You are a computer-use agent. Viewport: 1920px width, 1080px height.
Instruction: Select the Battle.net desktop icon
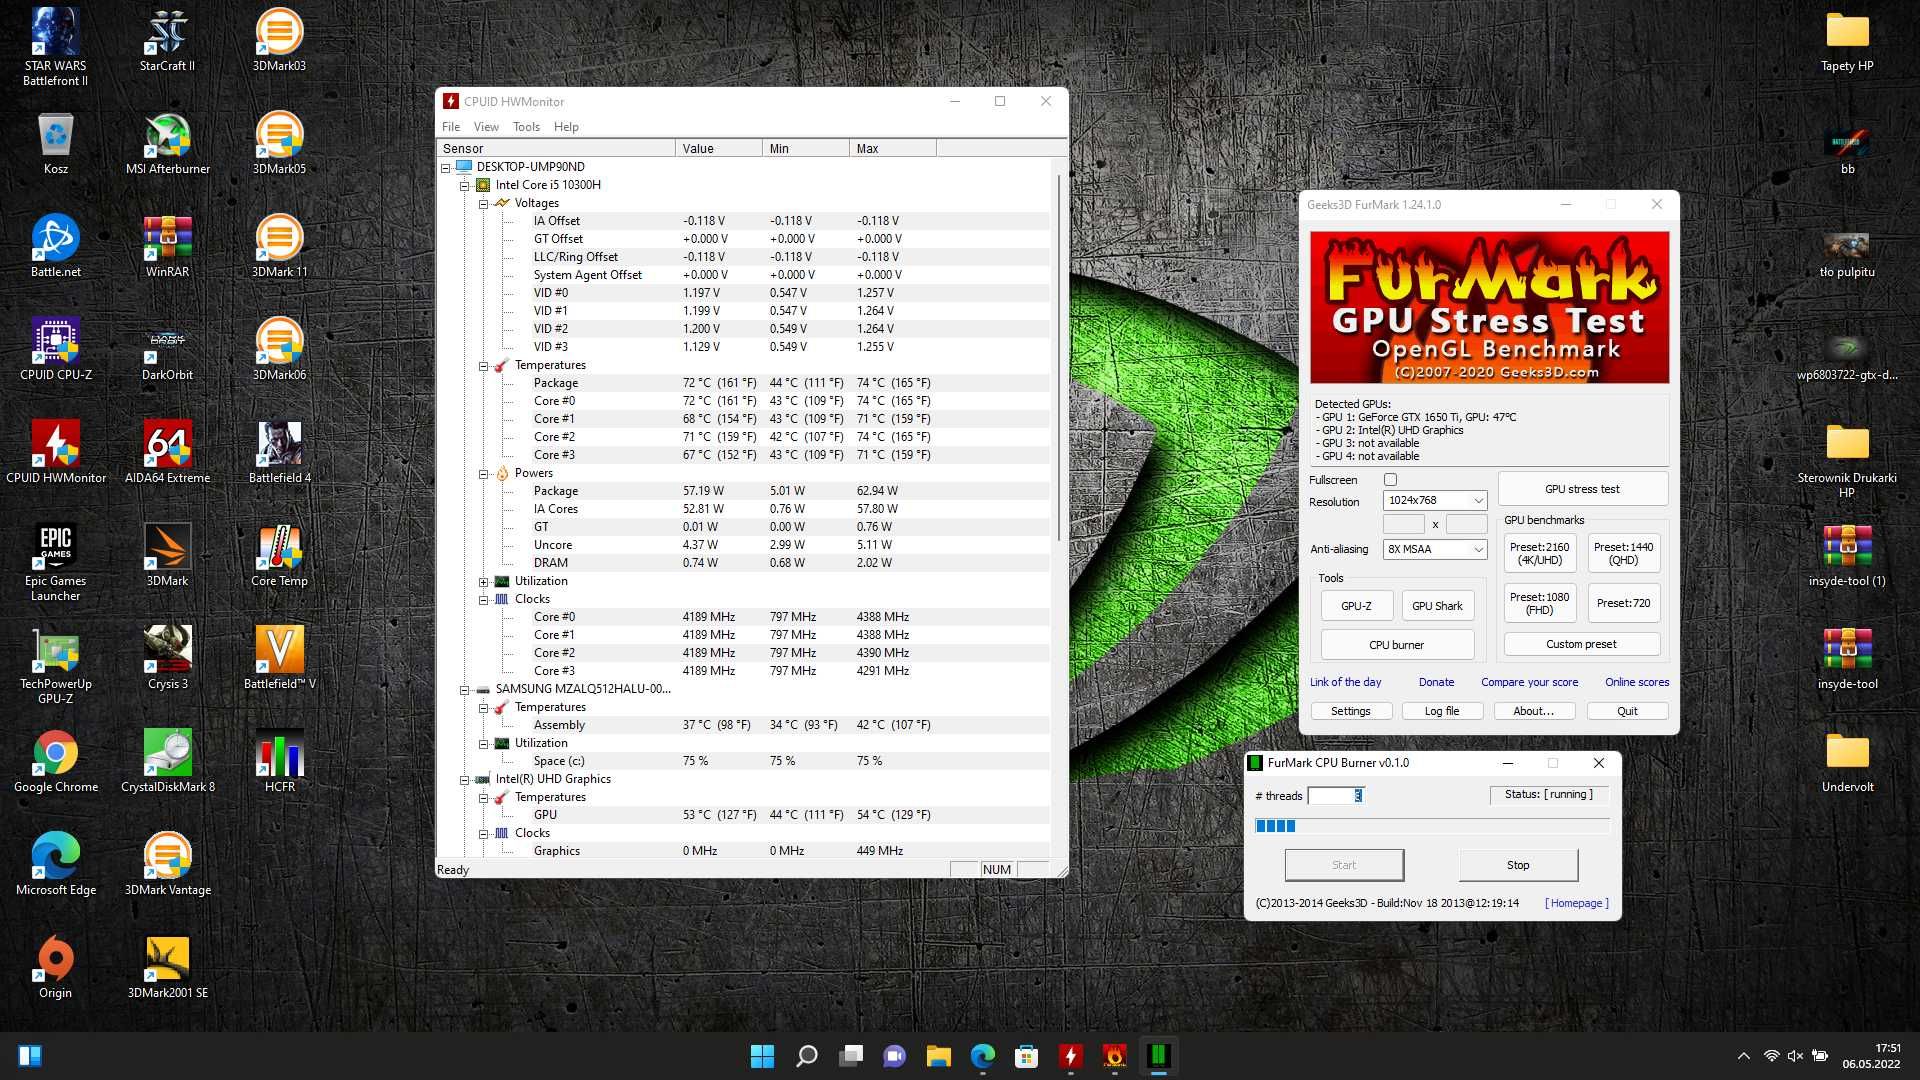(x=55, y=246)
